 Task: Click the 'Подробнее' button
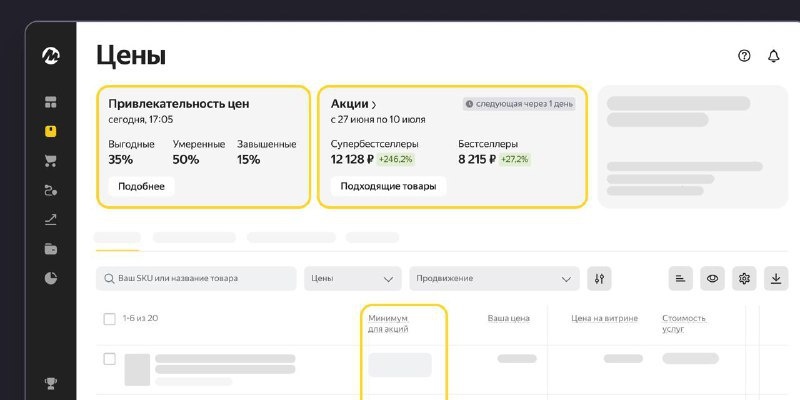pyautogui.click(x=141, y=186)
